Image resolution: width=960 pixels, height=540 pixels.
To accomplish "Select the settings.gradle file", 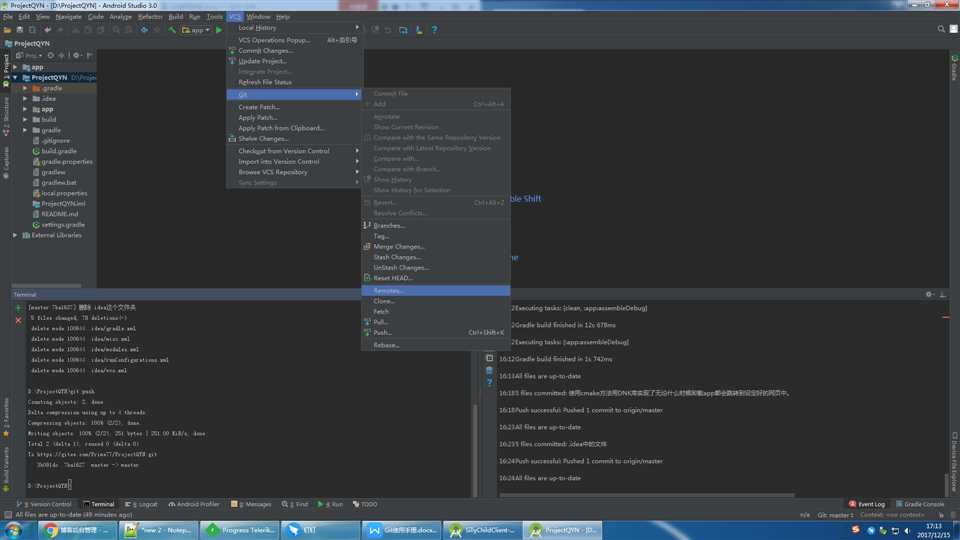I will pos(59,225).
